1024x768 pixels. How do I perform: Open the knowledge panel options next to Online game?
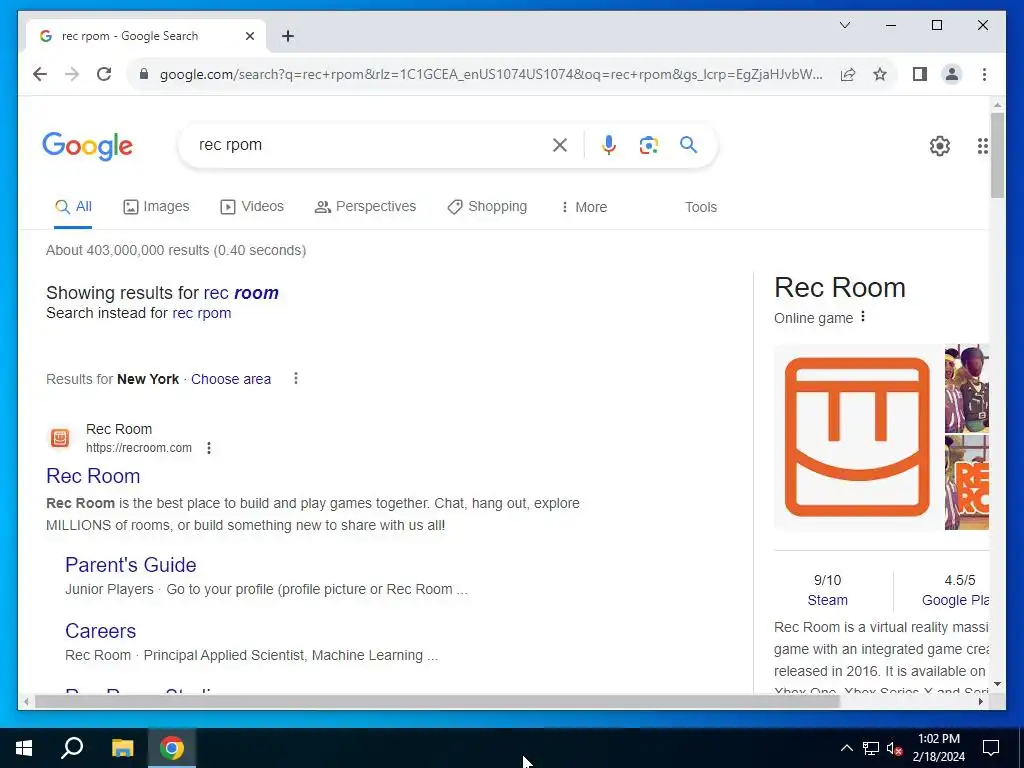(x=863, y=317)
